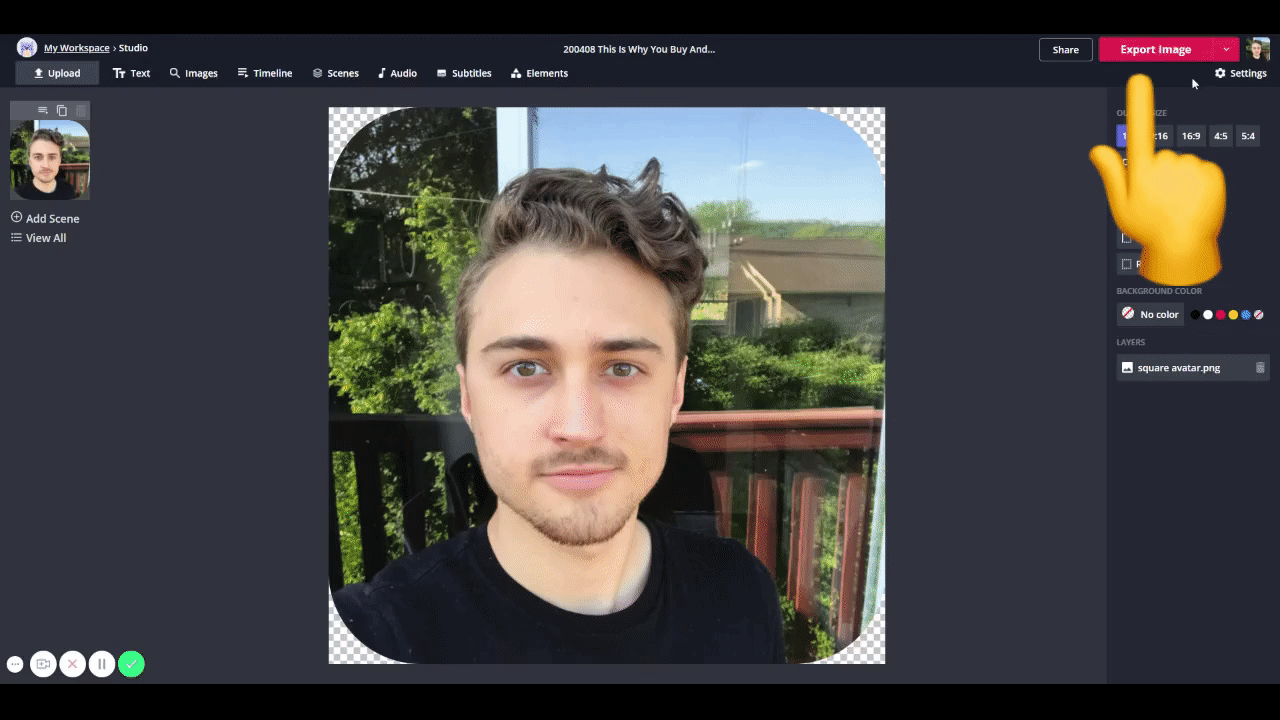
Task: Click View All scenes
Action: (38, 238)
